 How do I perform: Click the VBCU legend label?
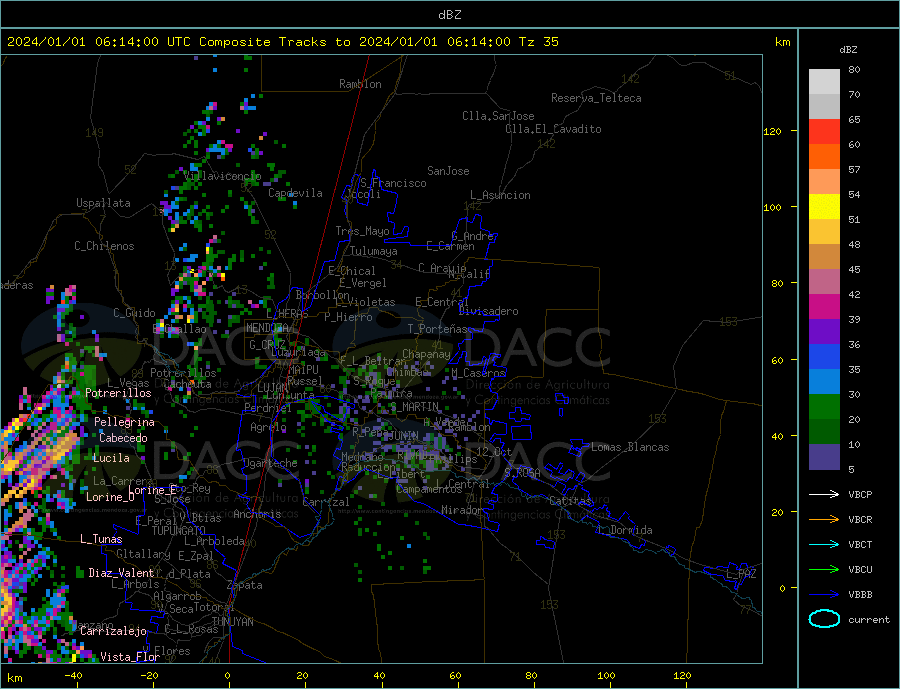click(x=860, y=570)
